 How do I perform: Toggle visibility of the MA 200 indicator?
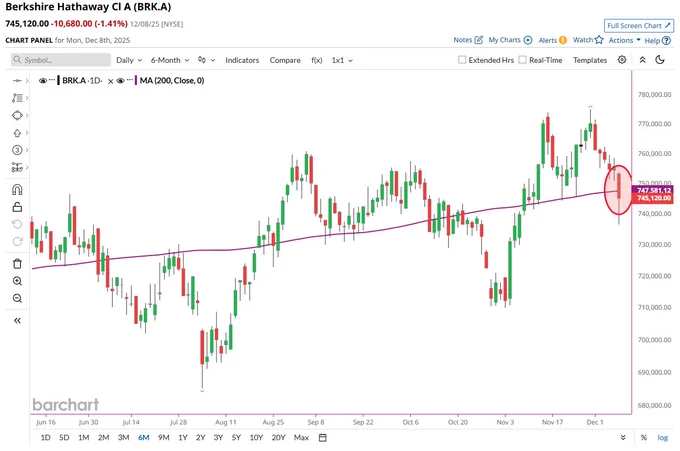121,81
